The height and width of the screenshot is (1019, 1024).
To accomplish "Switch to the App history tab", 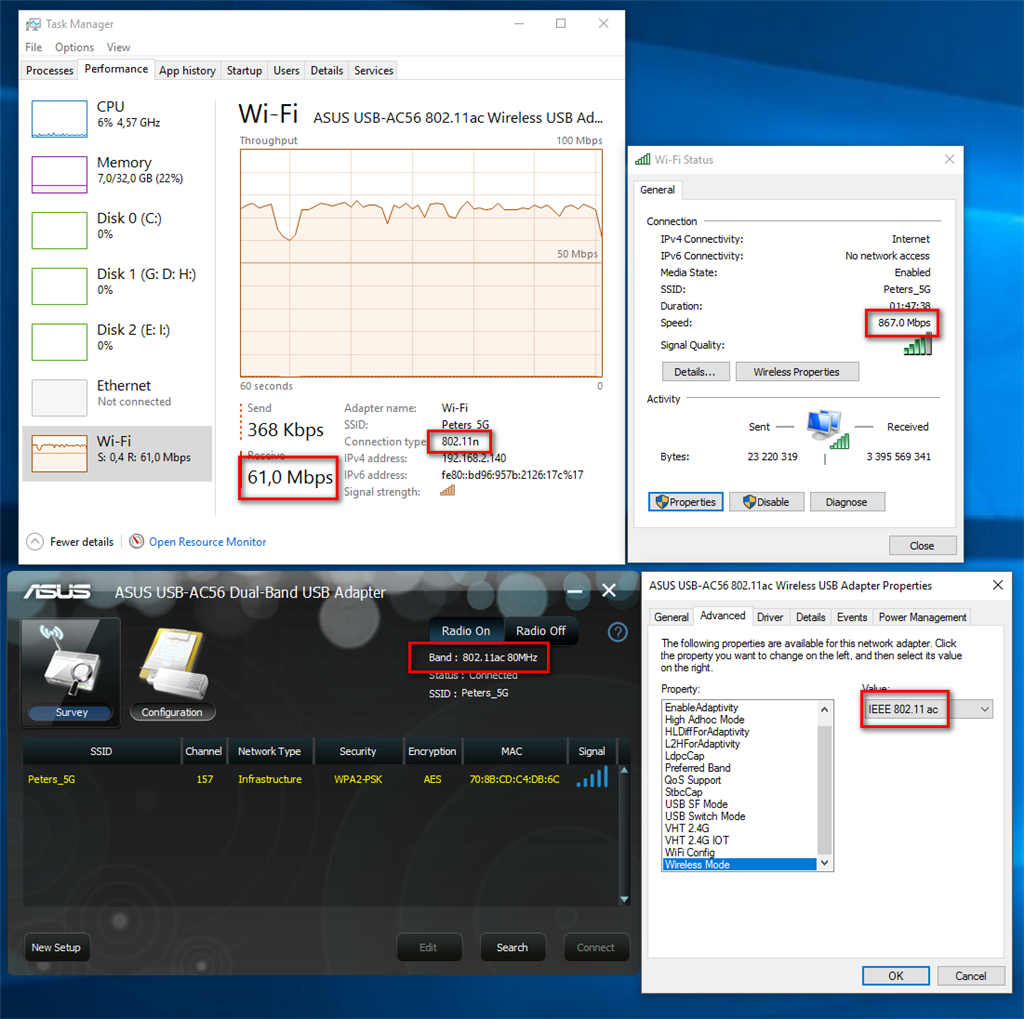I will click(187, 71).
